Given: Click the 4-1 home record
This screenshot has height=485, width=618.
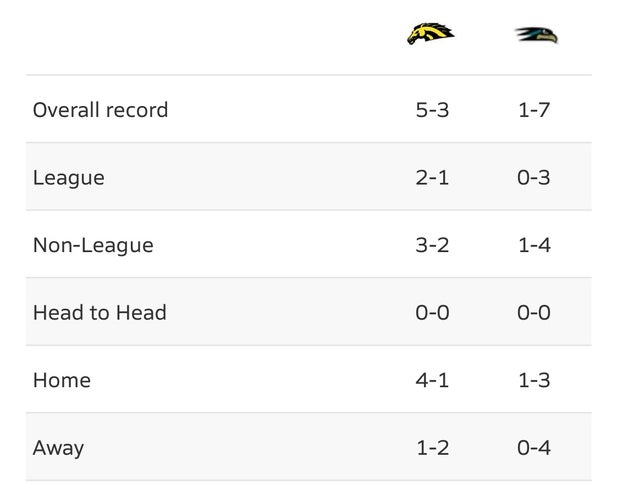Looking at the screenshot, I should [x=432, y=381].
